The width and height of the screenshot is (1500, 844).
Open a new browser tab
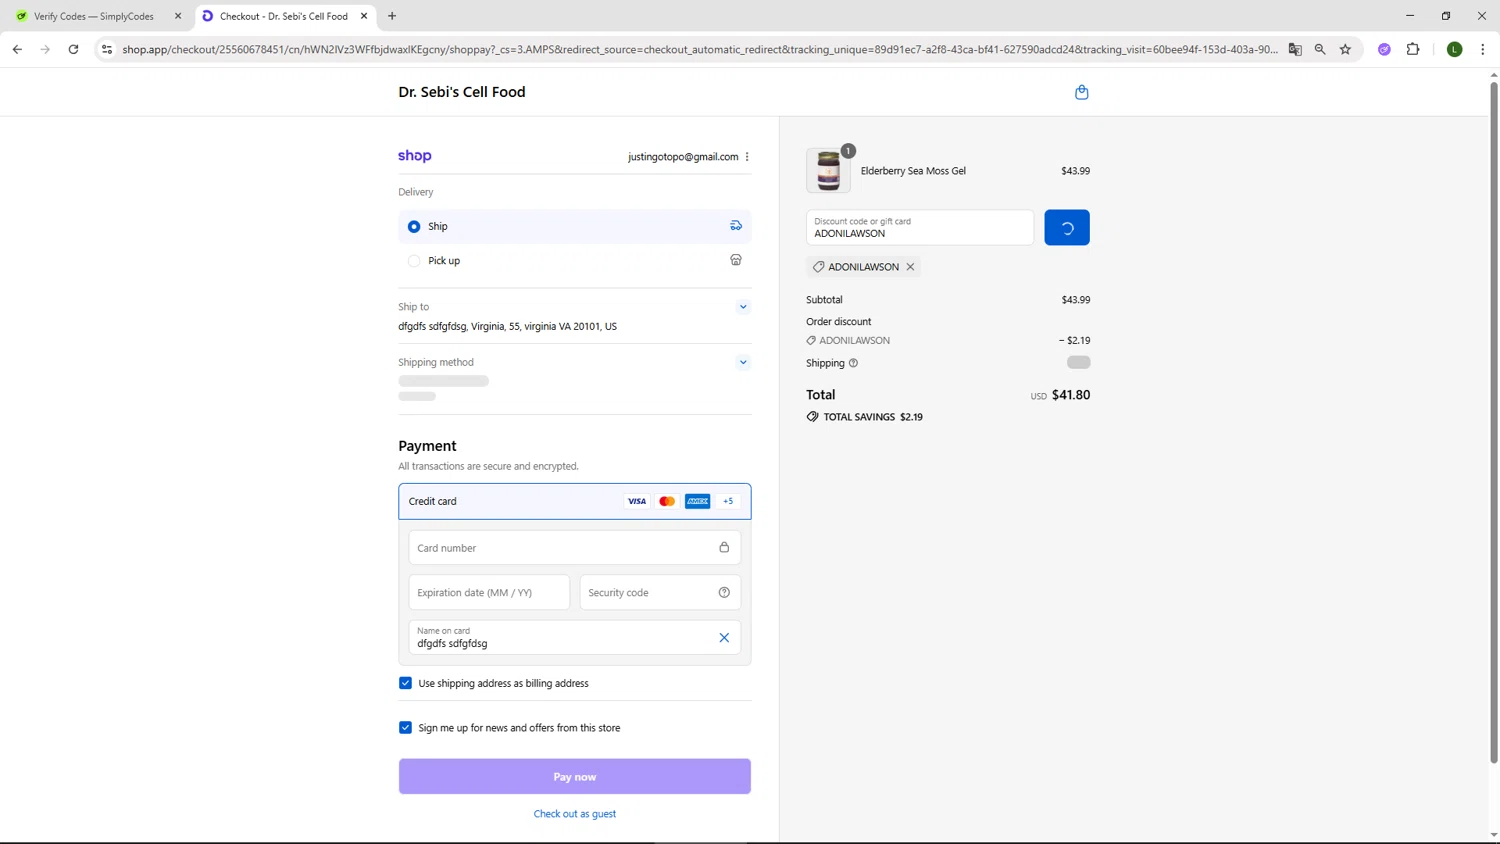point(392,16)
